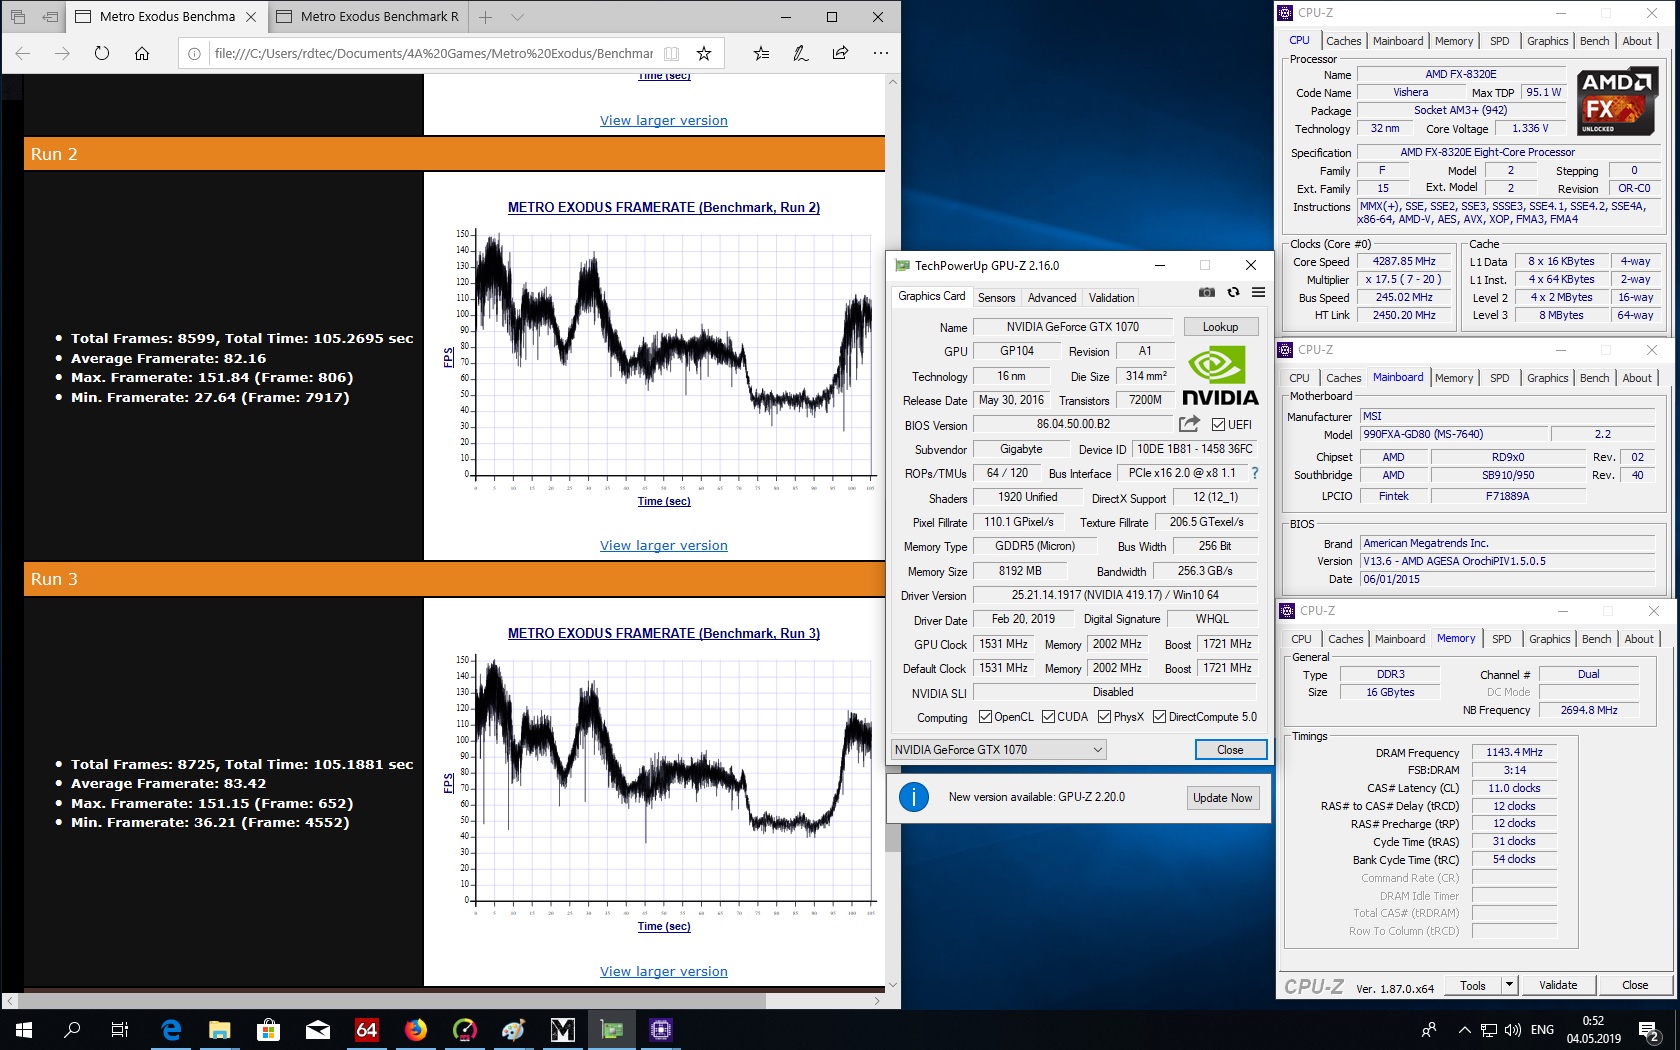Image resolution: width=1680 pixels, height=1050 pixels.
Task: Click the CPU-Z Tools button
Action: pyautogui.click(x=1473, y=985)
